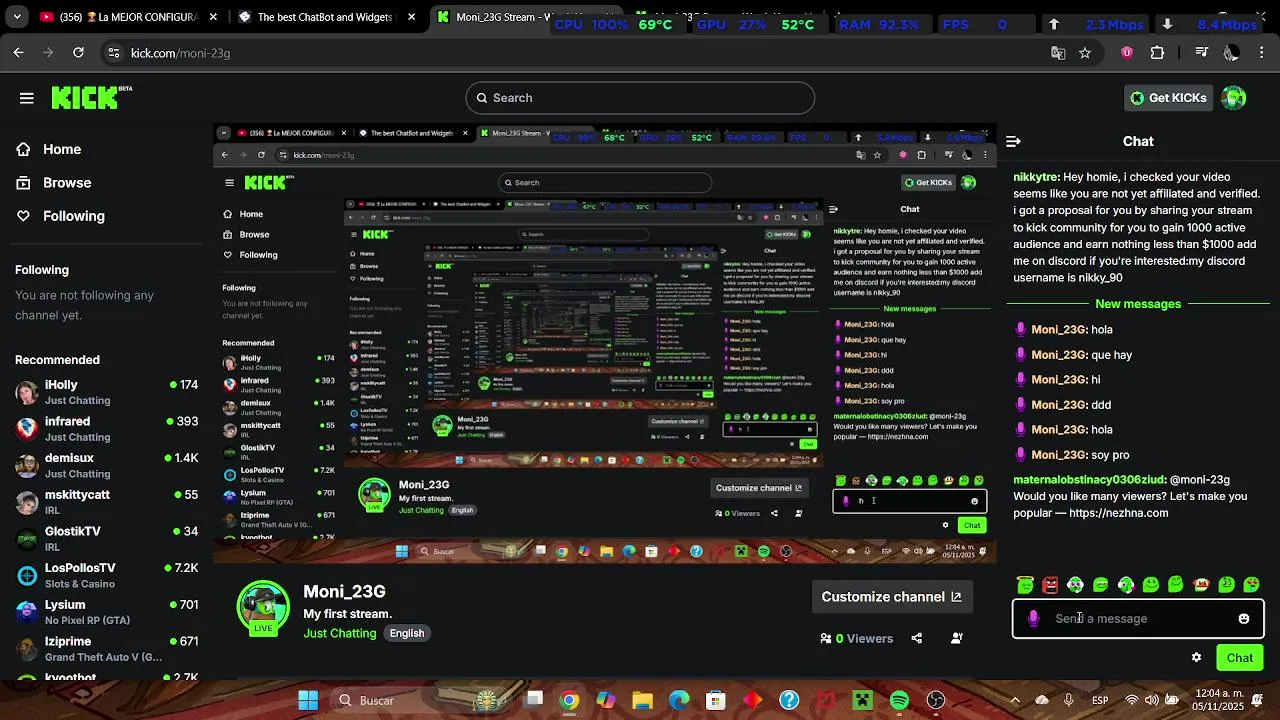
Task: Click the purple microphone badge in message box
Action: coord(1033,619)
